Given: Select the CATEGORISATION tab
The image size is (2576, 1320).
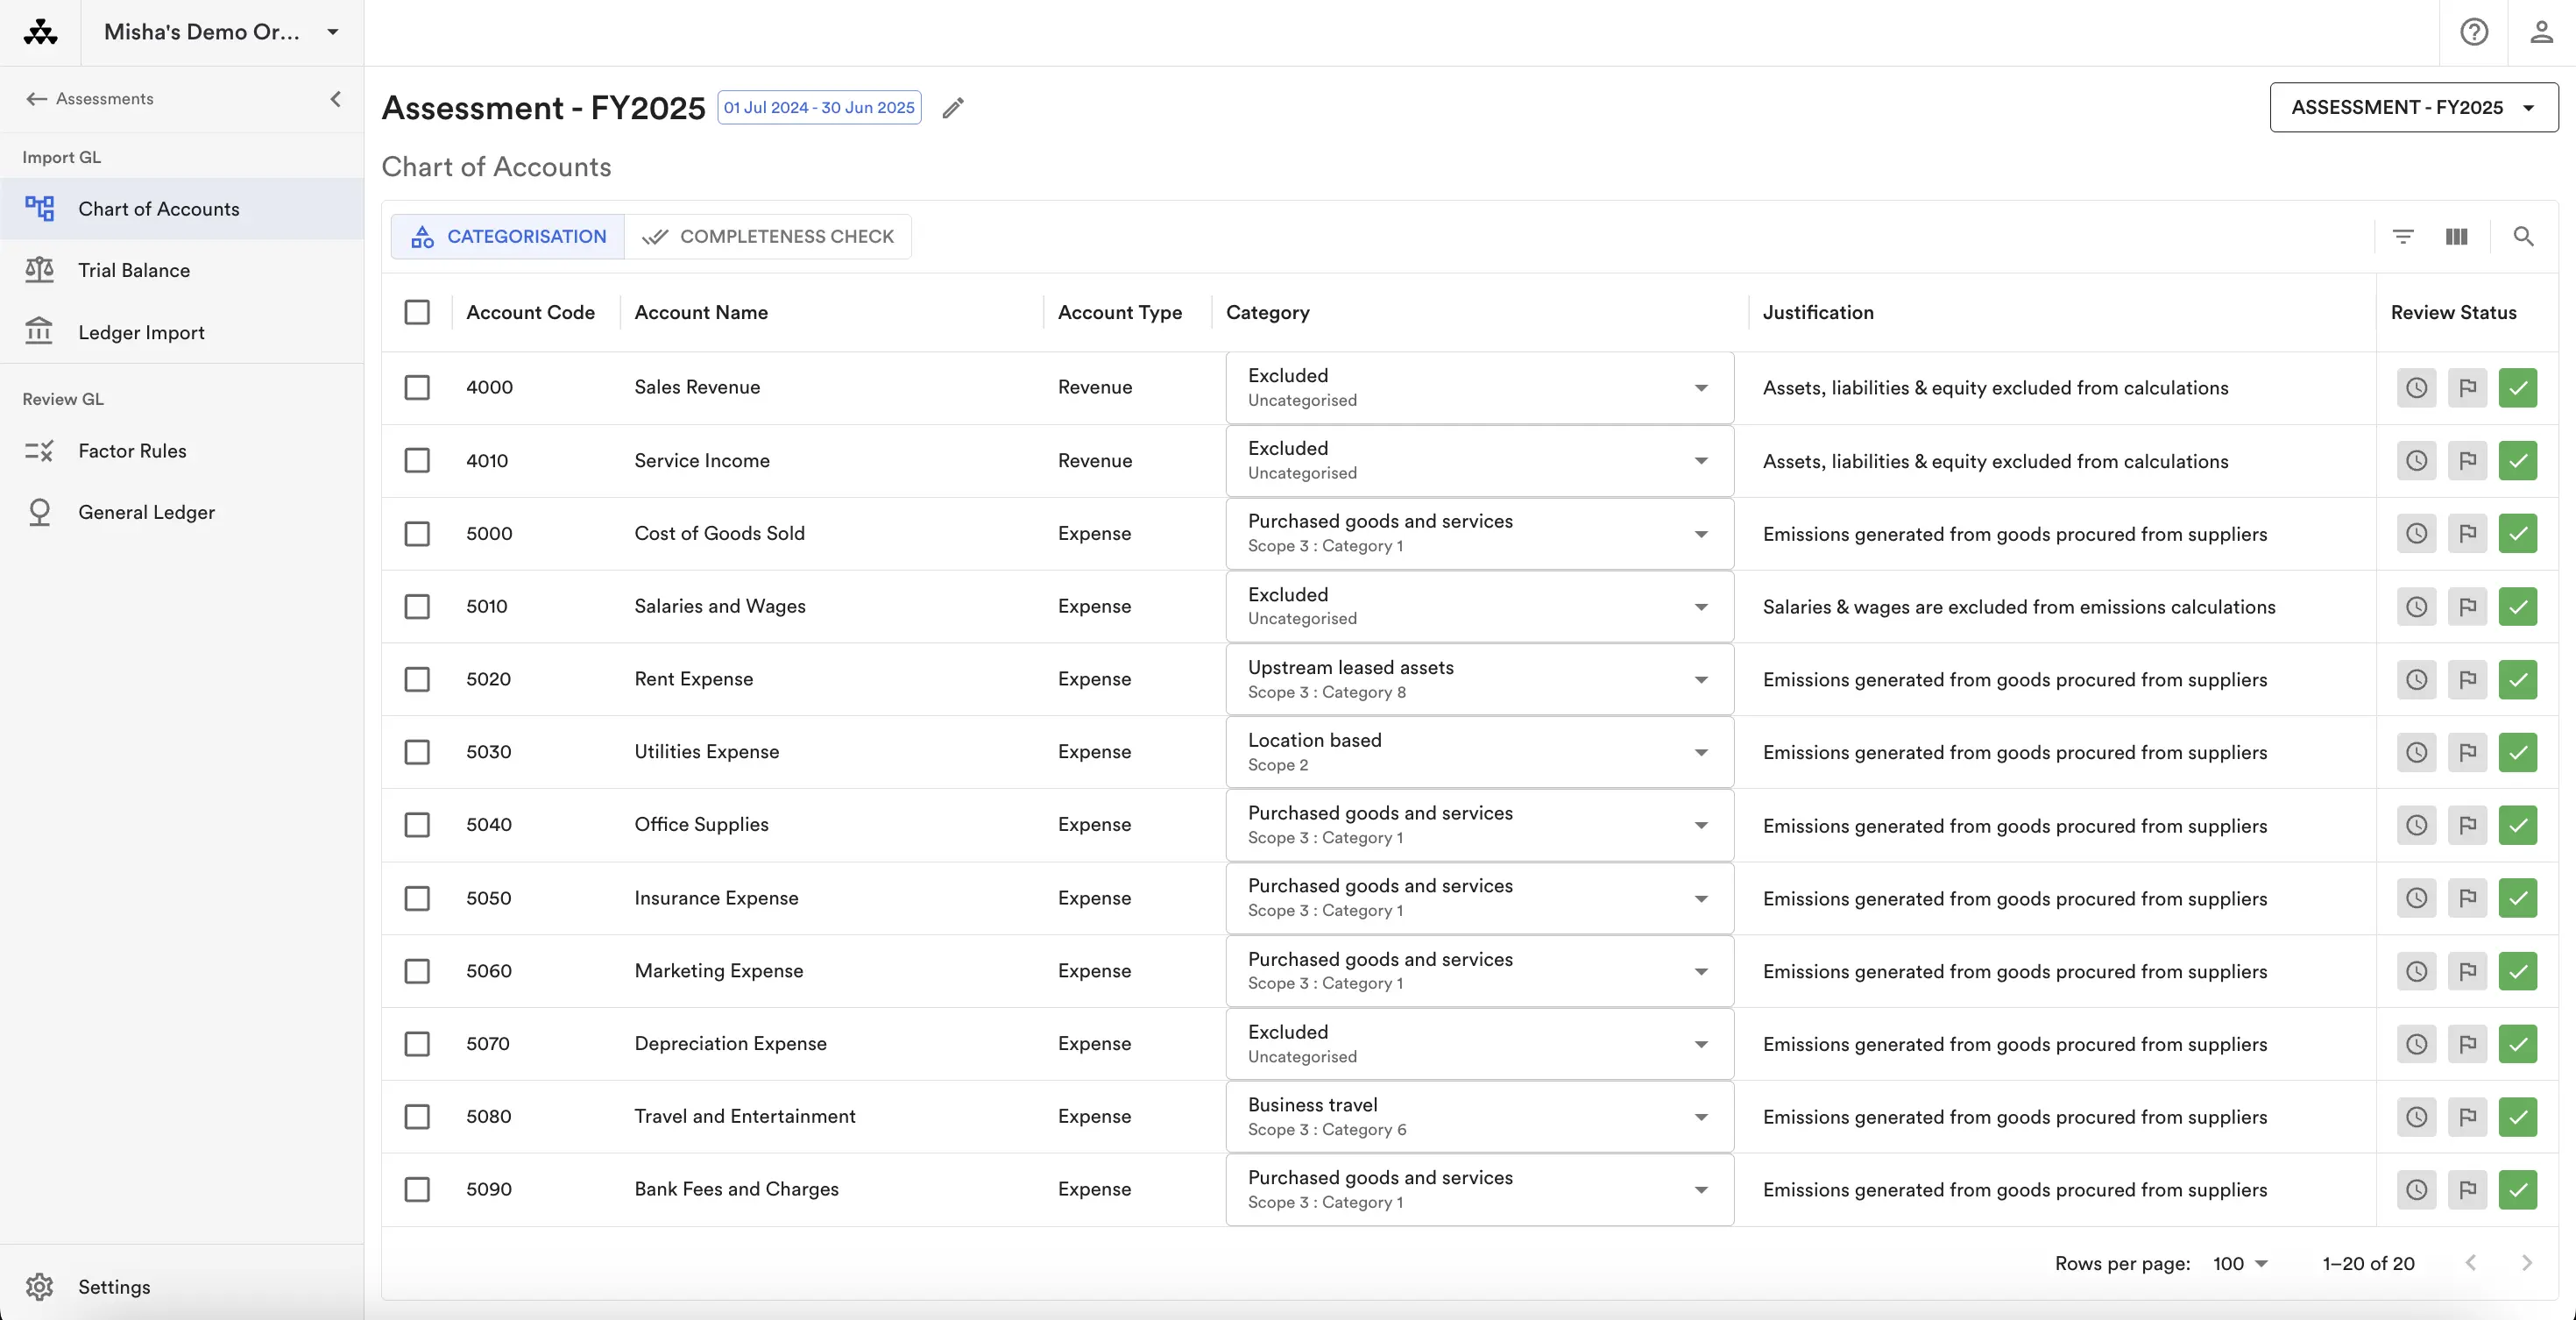Looking at the screenshot, I should point(507,236).
